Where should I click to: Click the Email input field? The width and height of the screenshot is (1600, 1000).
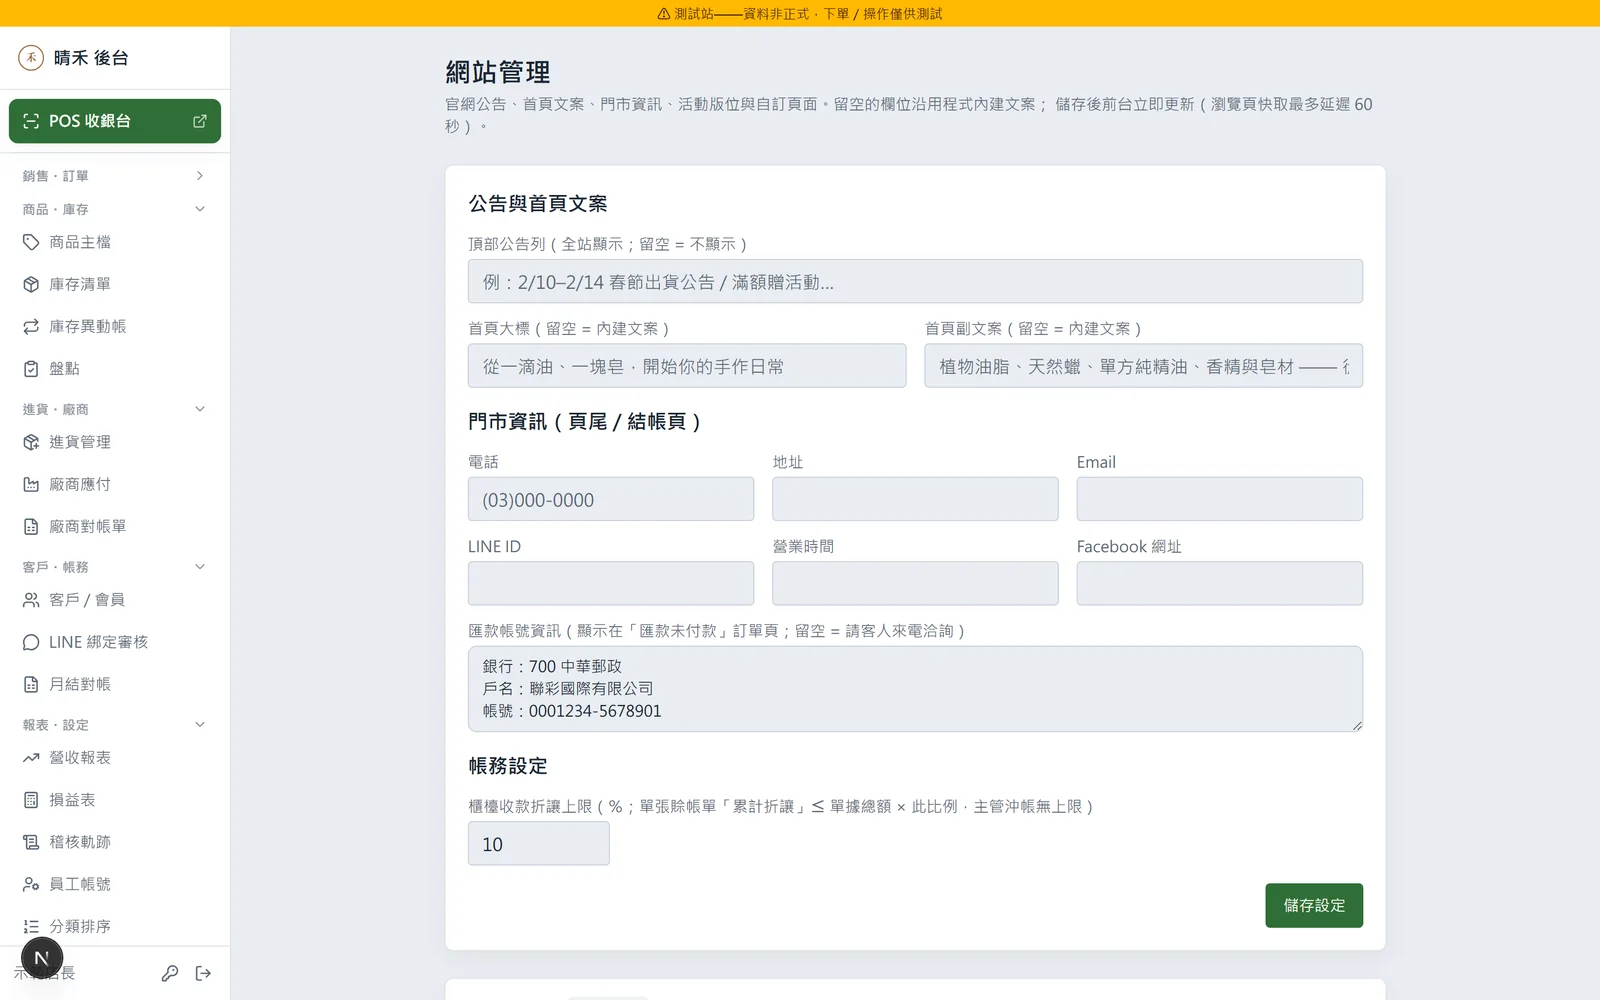(1219, 499)
